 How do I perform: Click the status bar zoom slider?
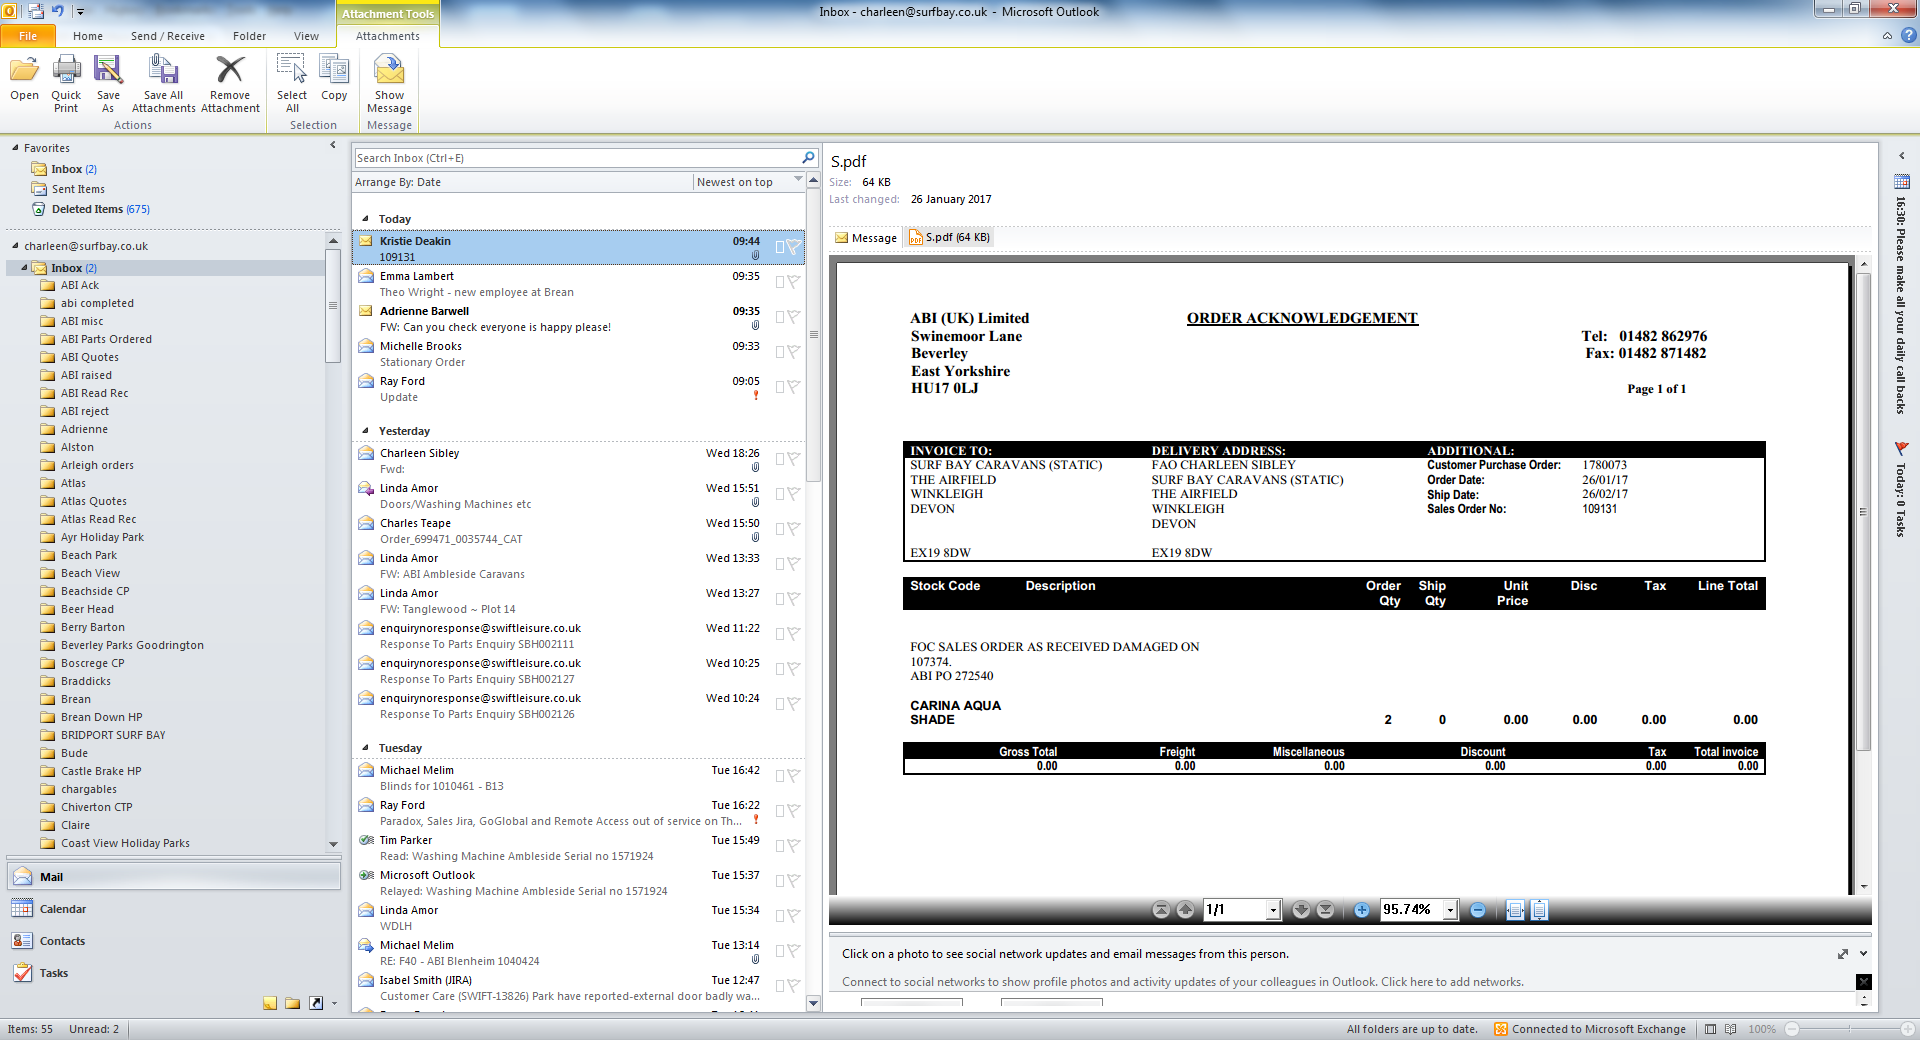(x=1850, y=1029)
